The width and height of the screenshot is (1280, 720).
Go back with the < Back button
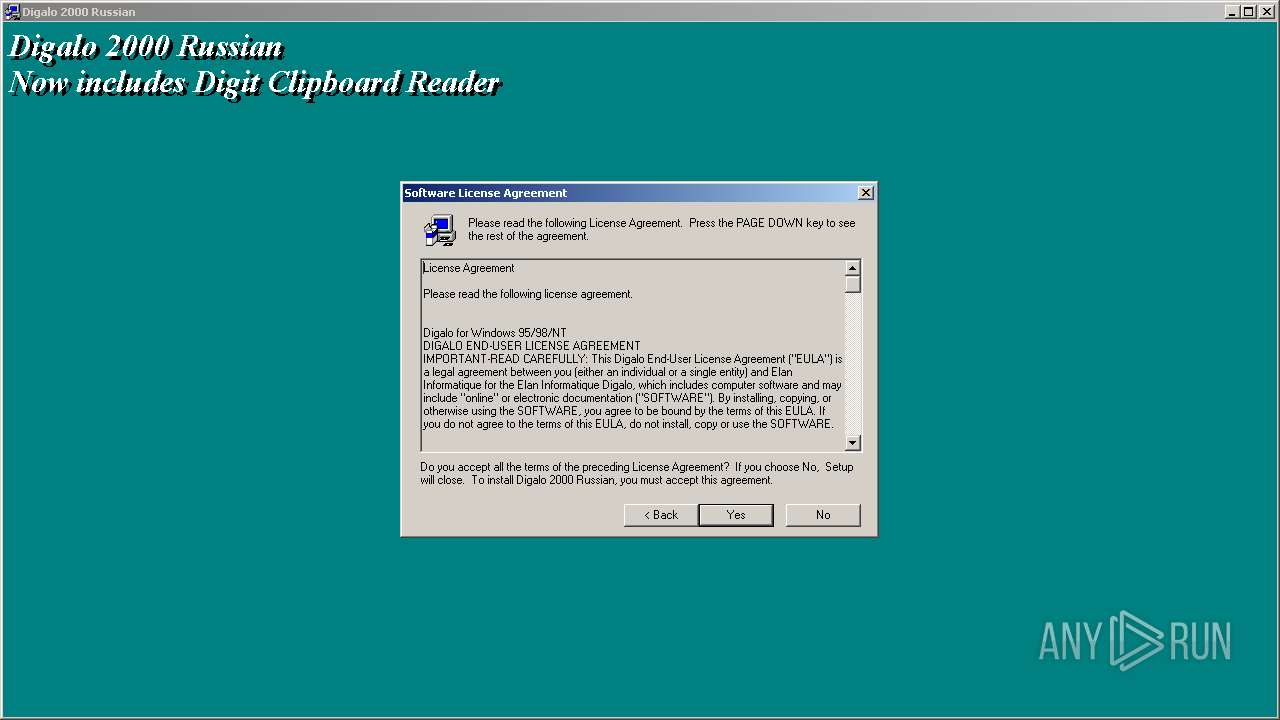point(661,515)
